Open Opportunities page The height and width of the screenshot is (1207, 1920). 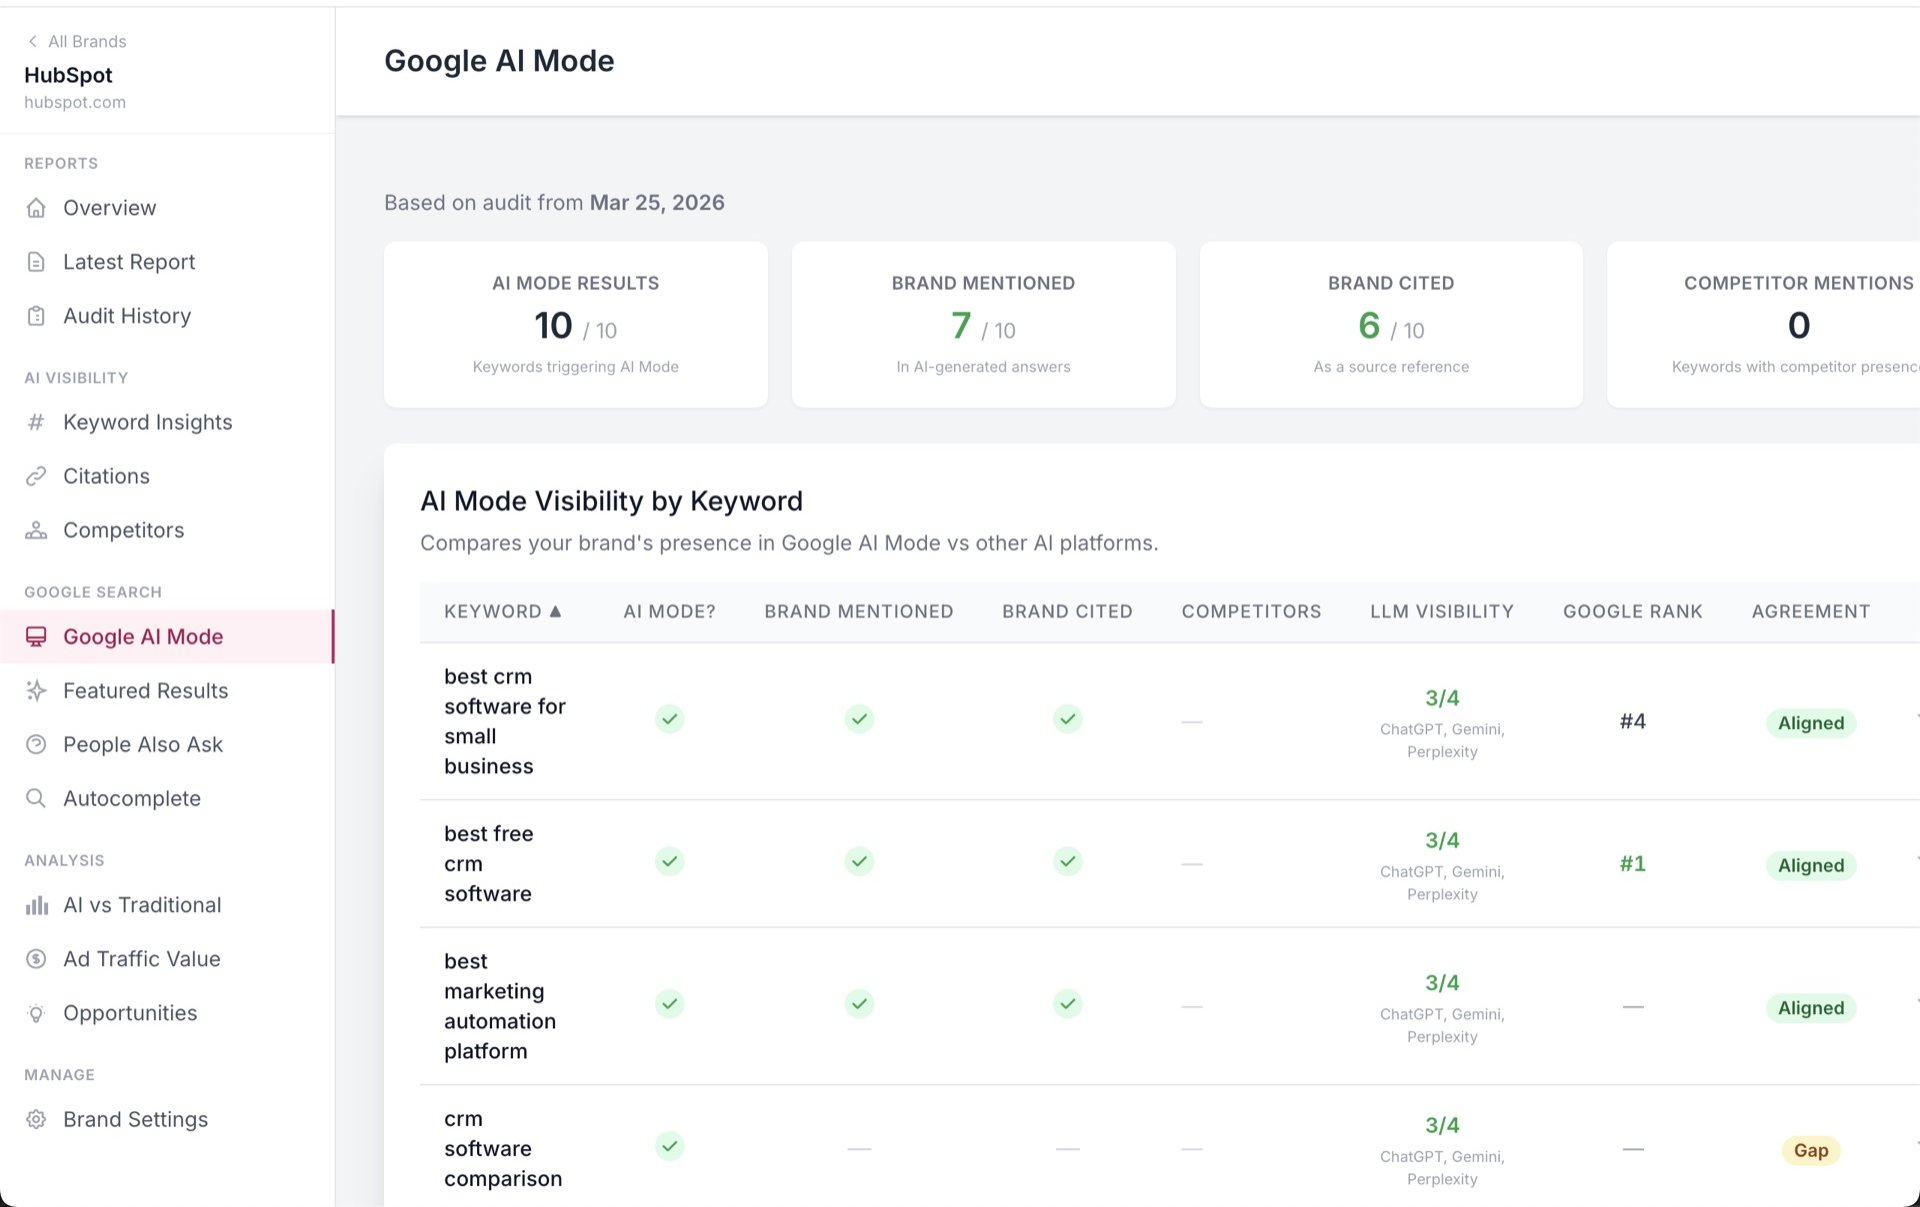(167, 1013)
